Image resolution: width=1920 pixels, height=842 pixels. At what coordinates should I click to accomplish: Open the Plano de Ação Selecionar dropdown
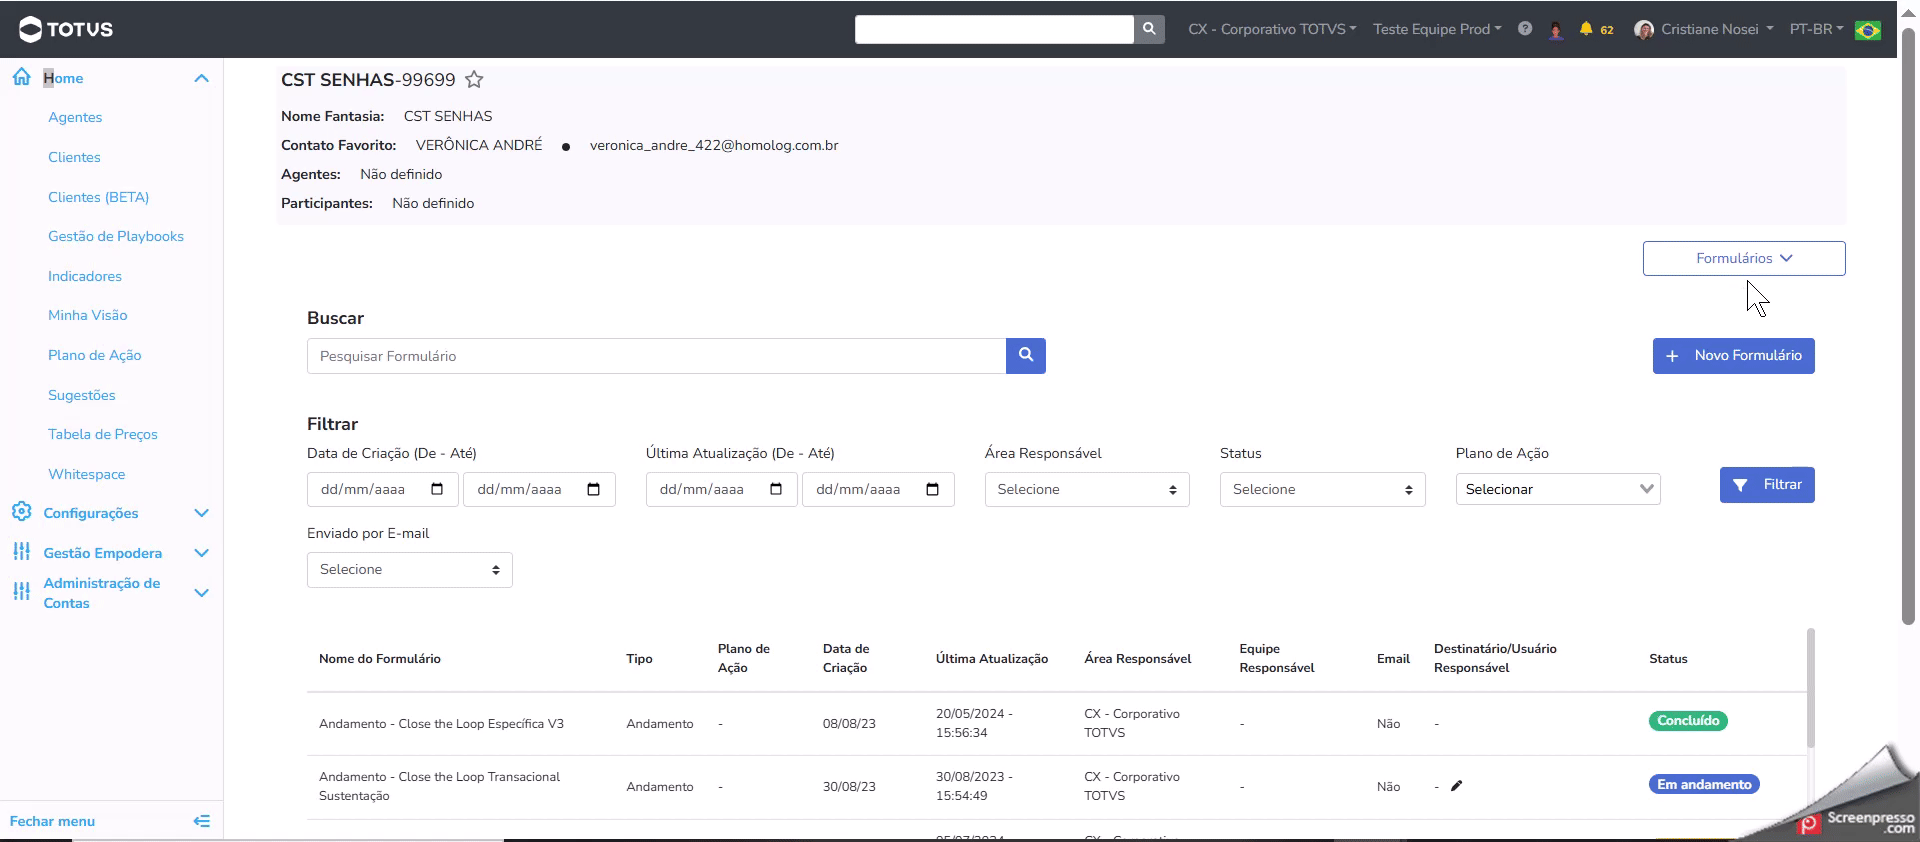1557,489
